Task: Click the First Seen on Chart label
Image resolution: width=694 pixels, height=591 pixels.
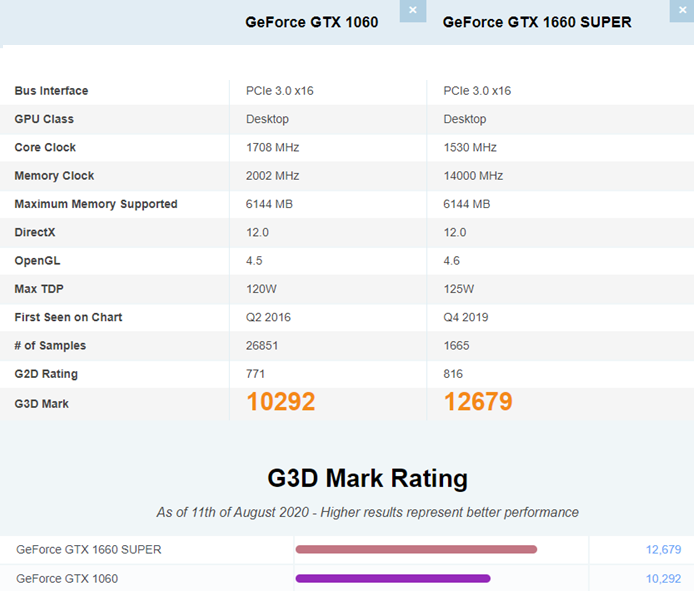Action: 68,317
